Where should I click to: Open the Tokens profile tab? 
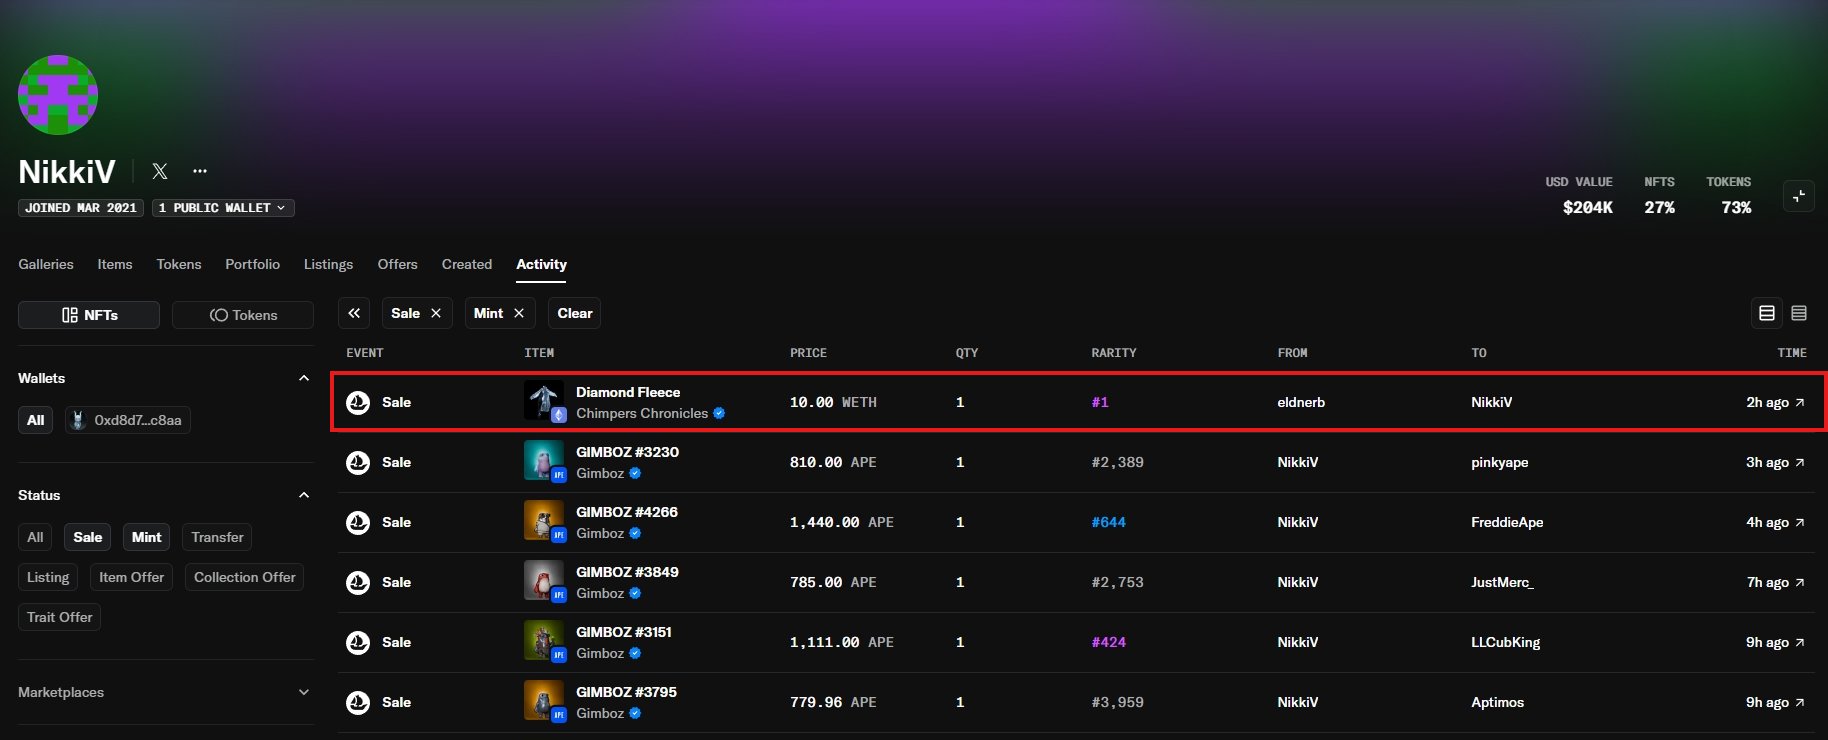point(179,264)
